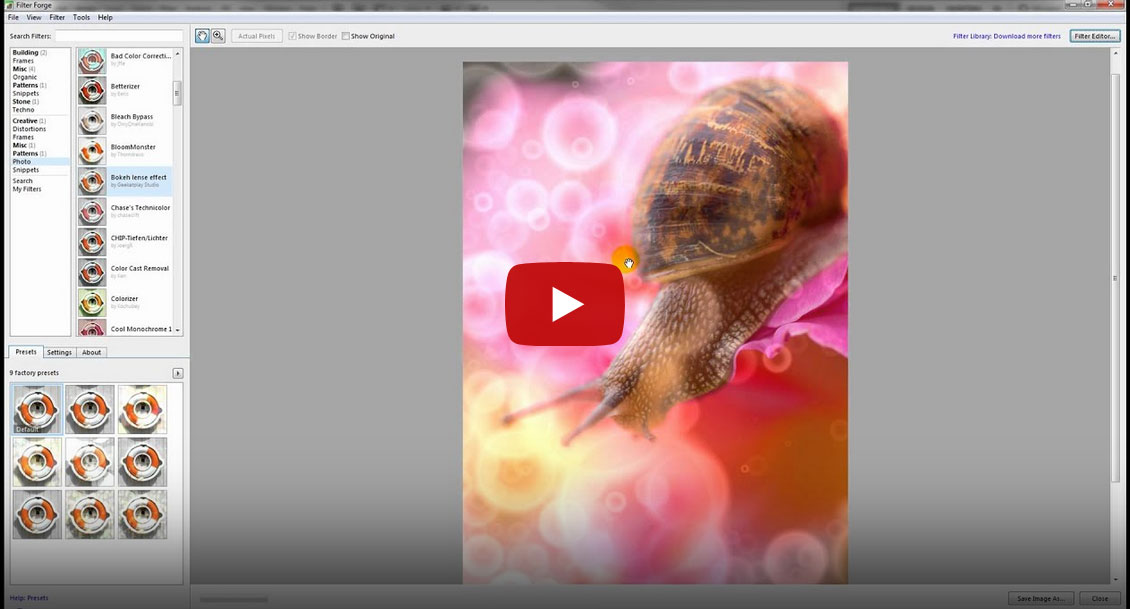This screenshot has height=609, width=1130.
Task: Open the Filter menu
Action: [x=57, y=17]
